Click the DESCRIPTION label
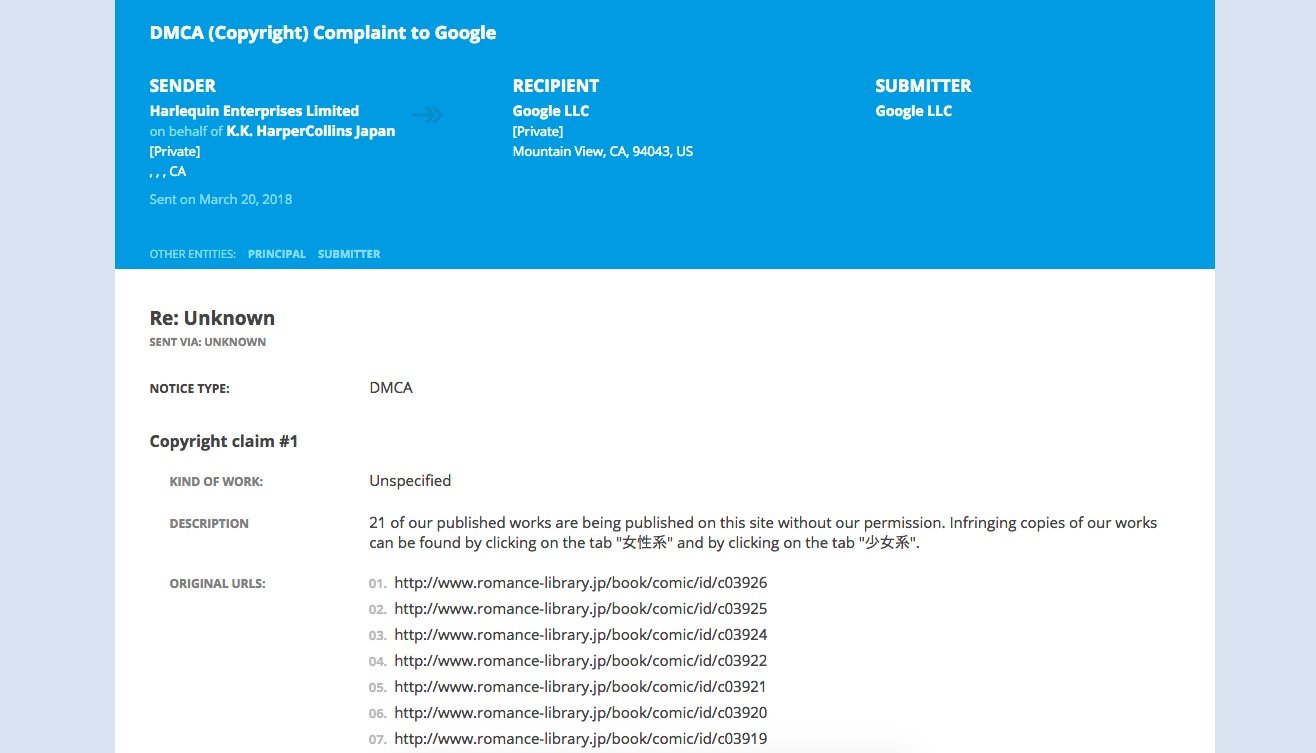The height and width of the screenshot is (753, 1316). click(209, 524)
